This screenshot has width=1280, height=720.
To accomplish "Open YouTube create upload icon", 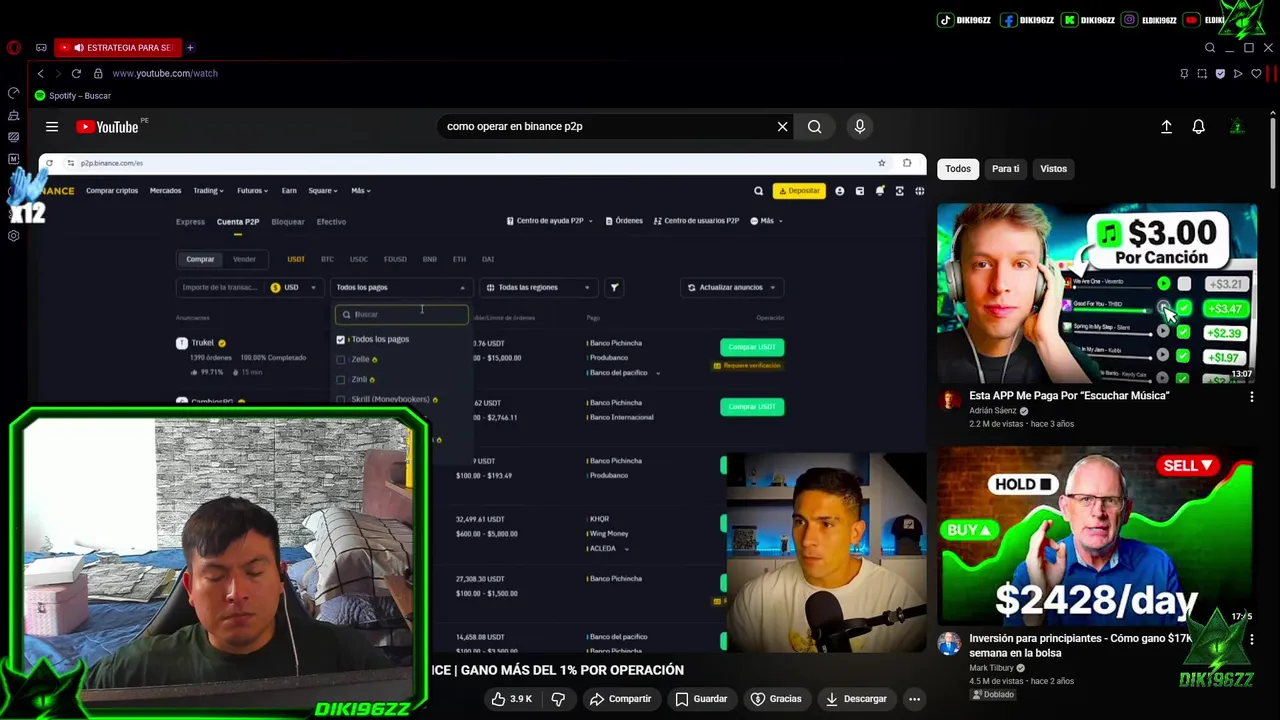I will click(1166, 126).
